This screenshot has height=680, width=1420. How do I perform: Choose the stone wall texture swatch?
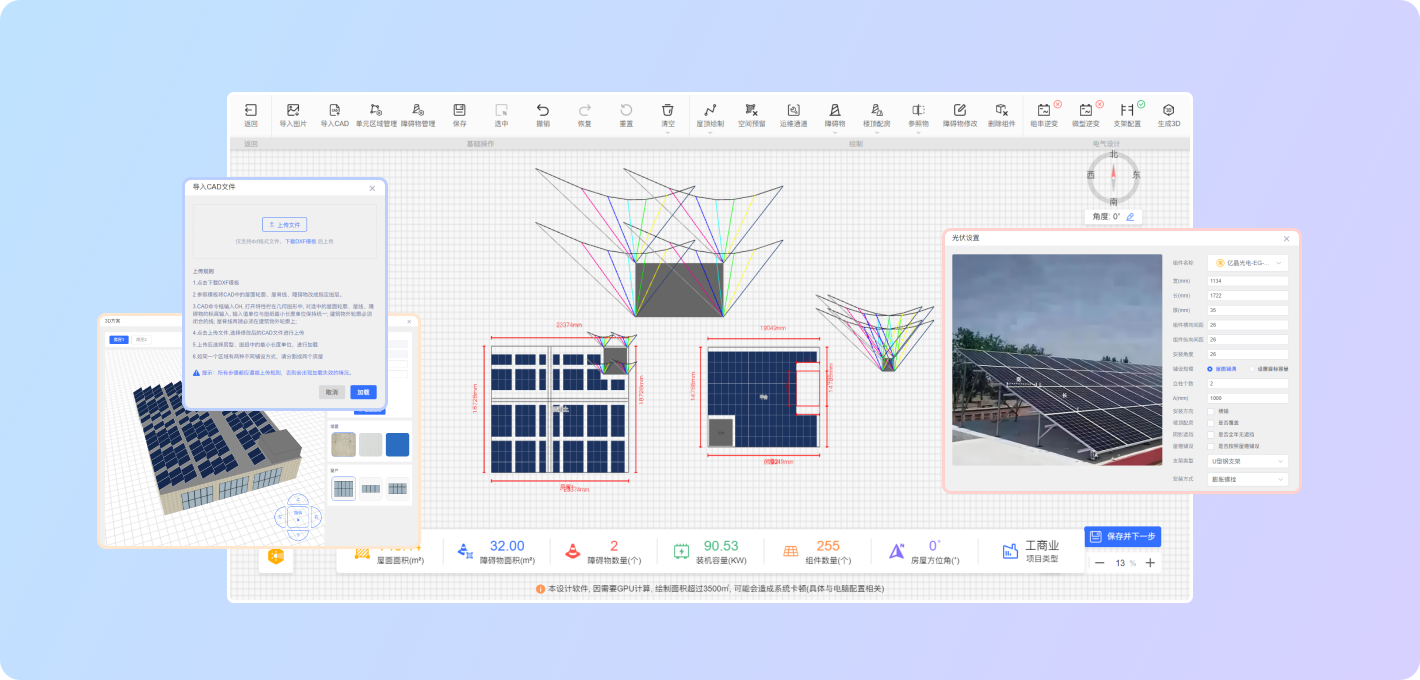(x=343, y=444)
